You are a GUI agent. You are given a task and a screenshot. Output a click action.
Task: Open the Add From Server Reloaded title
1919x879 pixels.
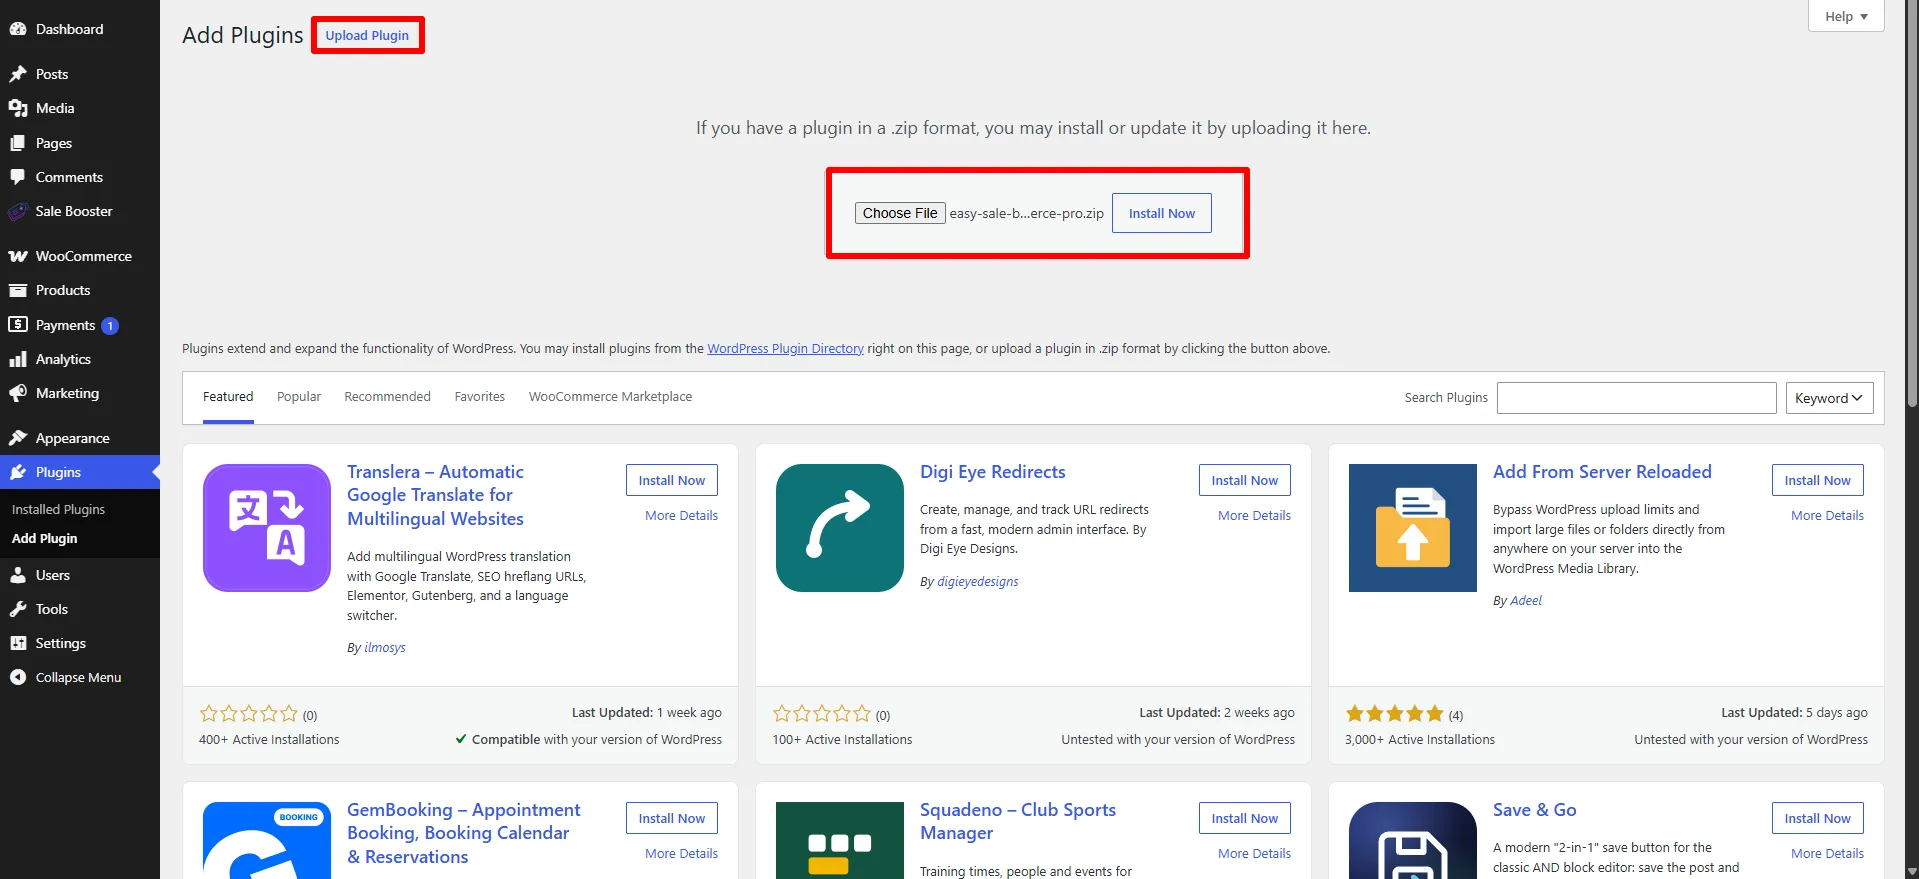pos(1602,472)
